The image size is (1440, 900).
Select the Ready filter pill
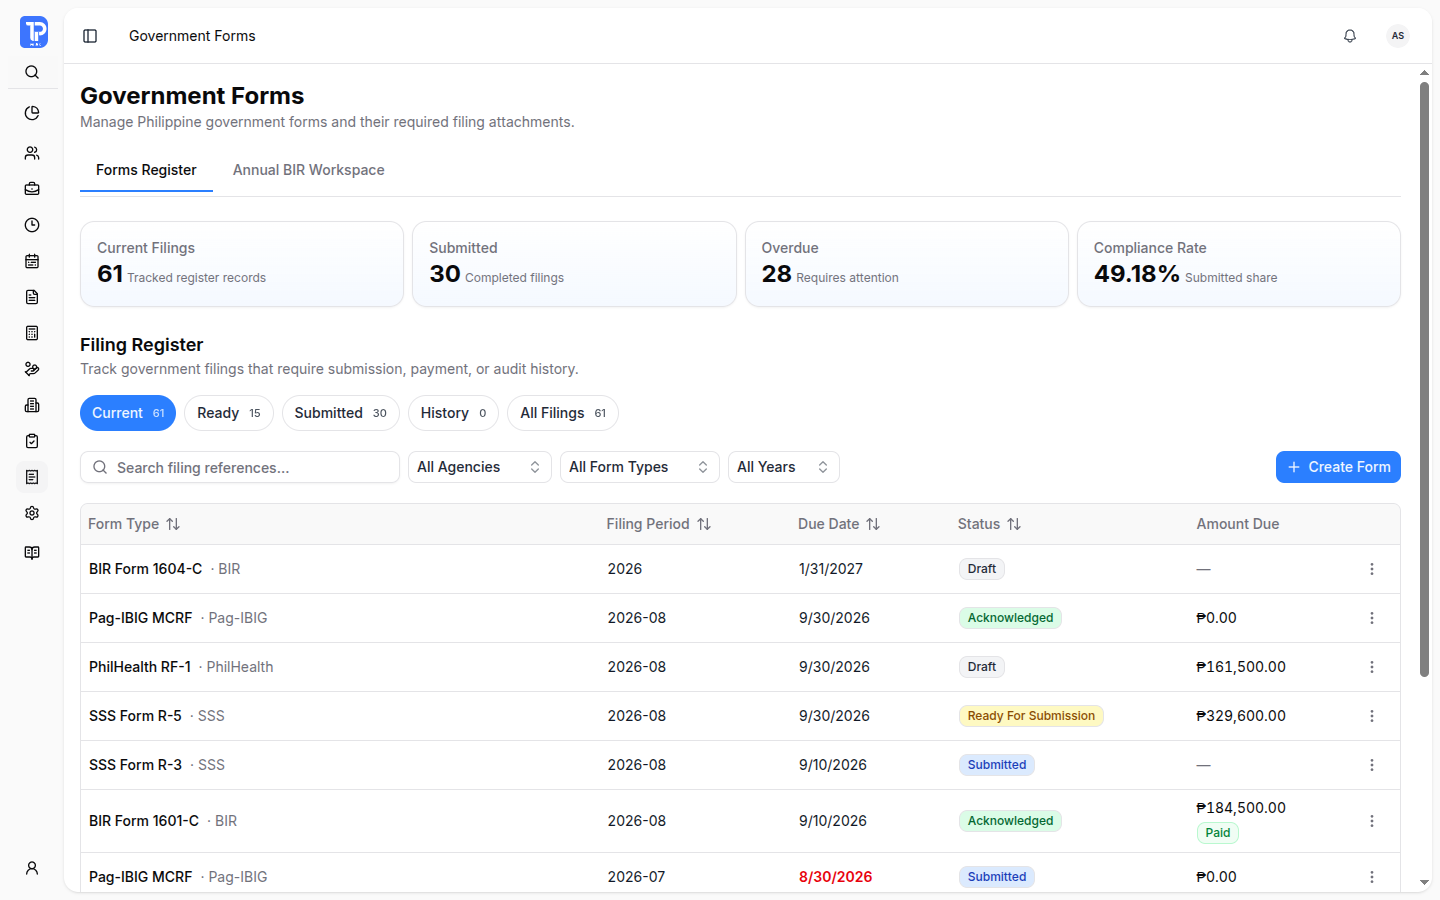(x=229, y=413)
